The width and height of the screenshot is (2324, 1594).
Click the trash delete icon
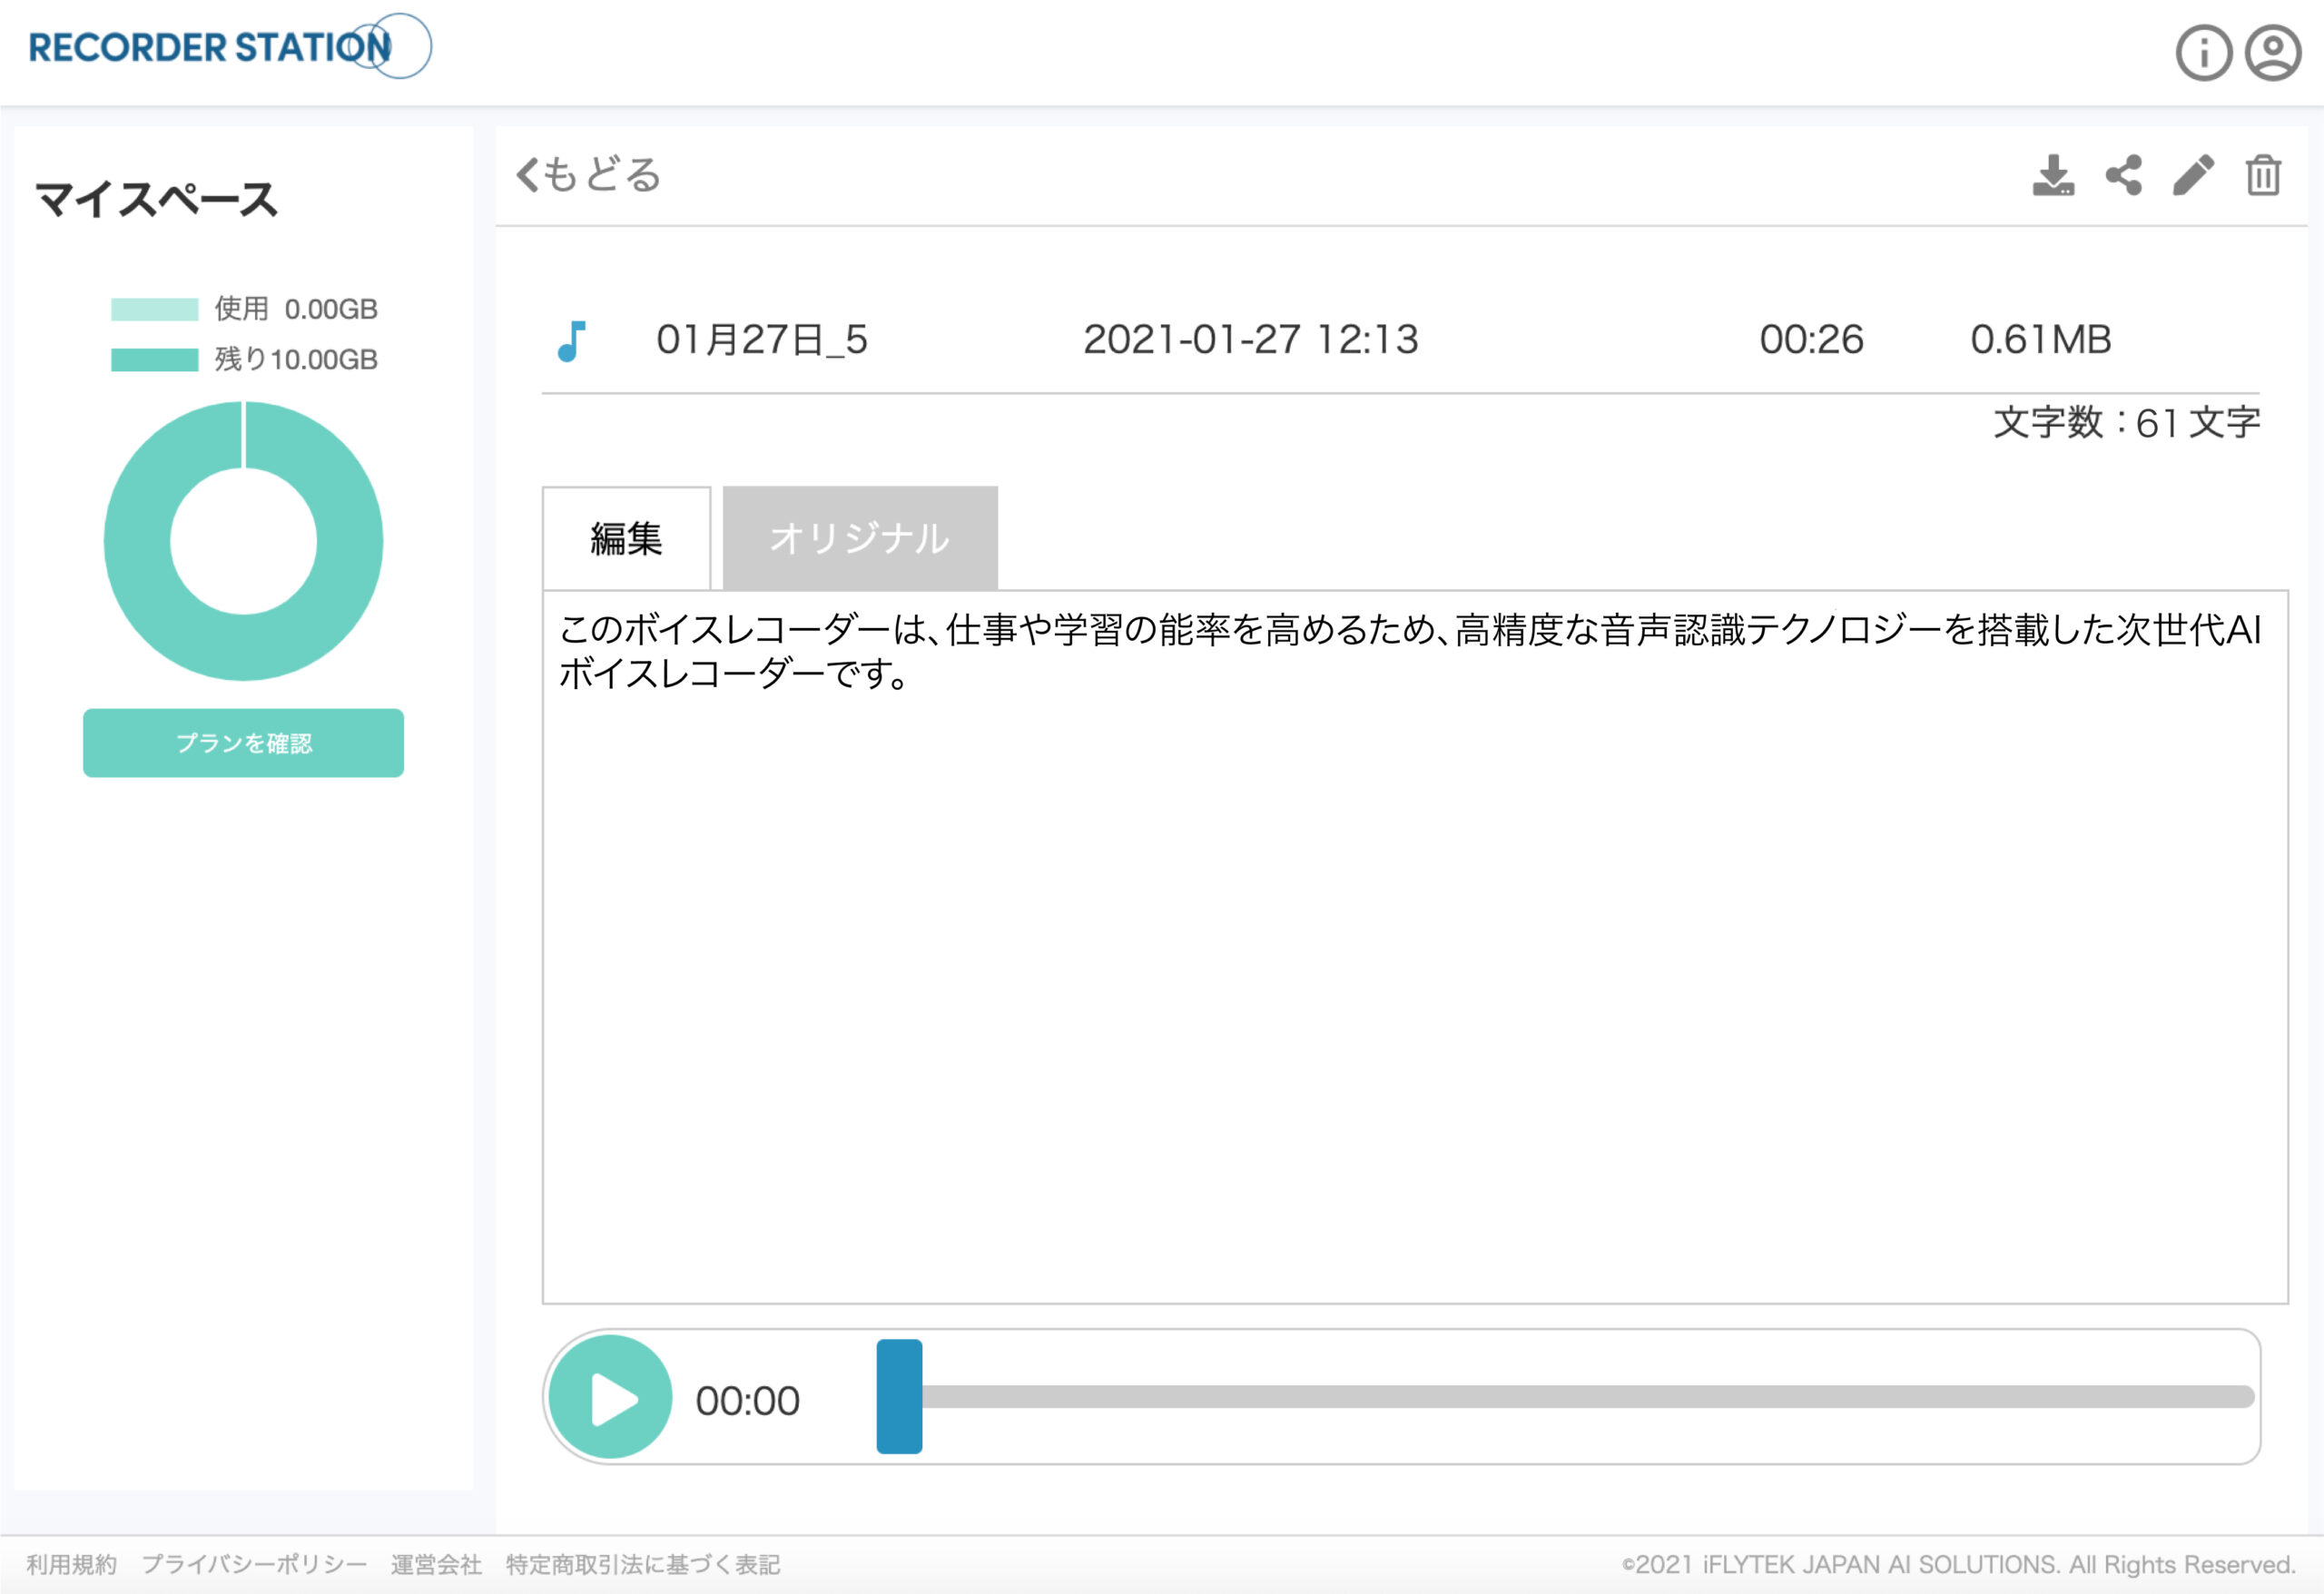[x=2264, y=175]
